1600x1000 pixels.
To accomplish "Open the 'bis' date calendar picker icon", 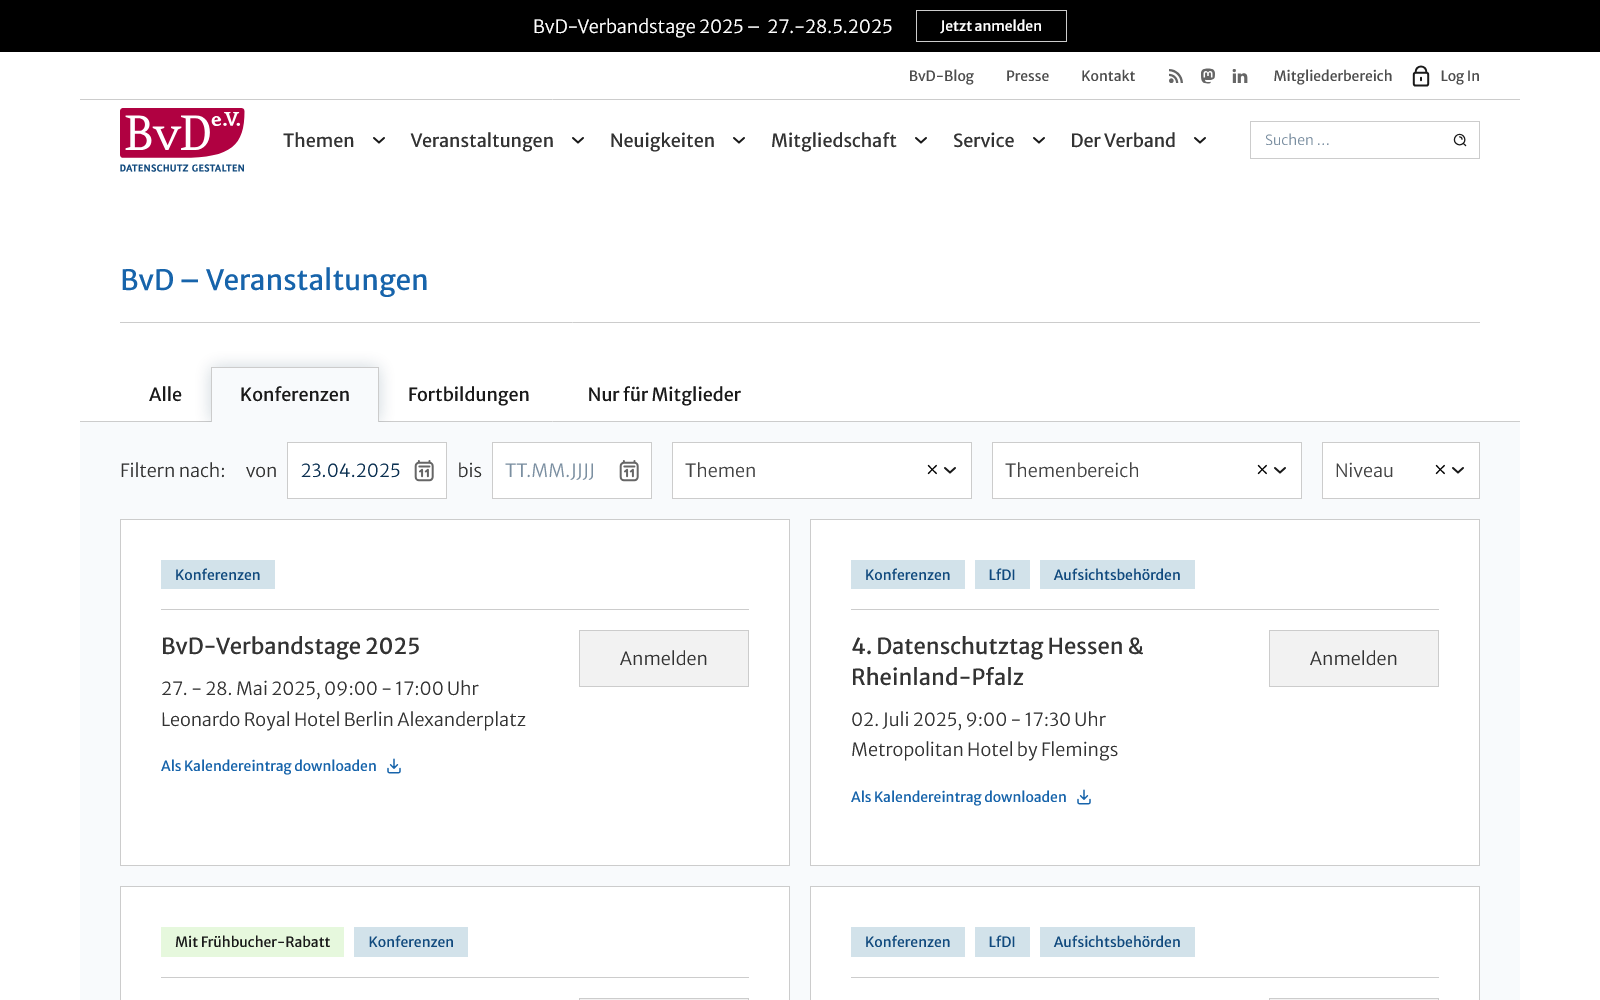I will (629, 471).
